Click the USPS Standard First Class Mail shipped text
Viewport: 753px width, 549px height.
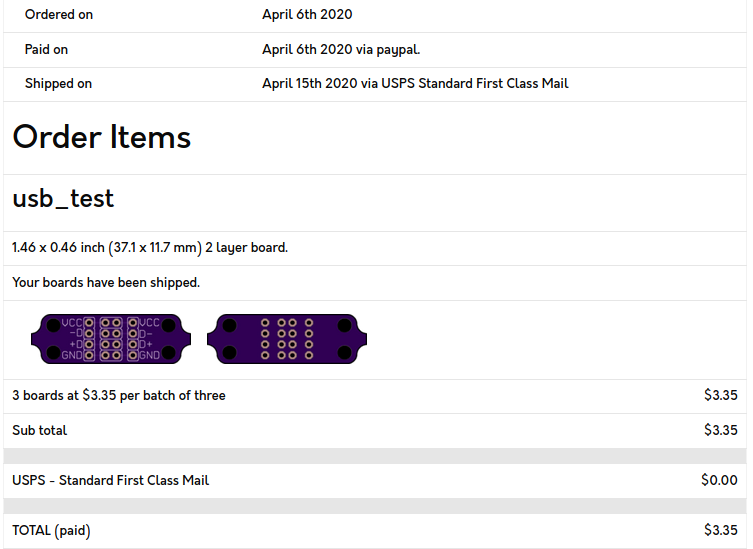click(415, 84)
